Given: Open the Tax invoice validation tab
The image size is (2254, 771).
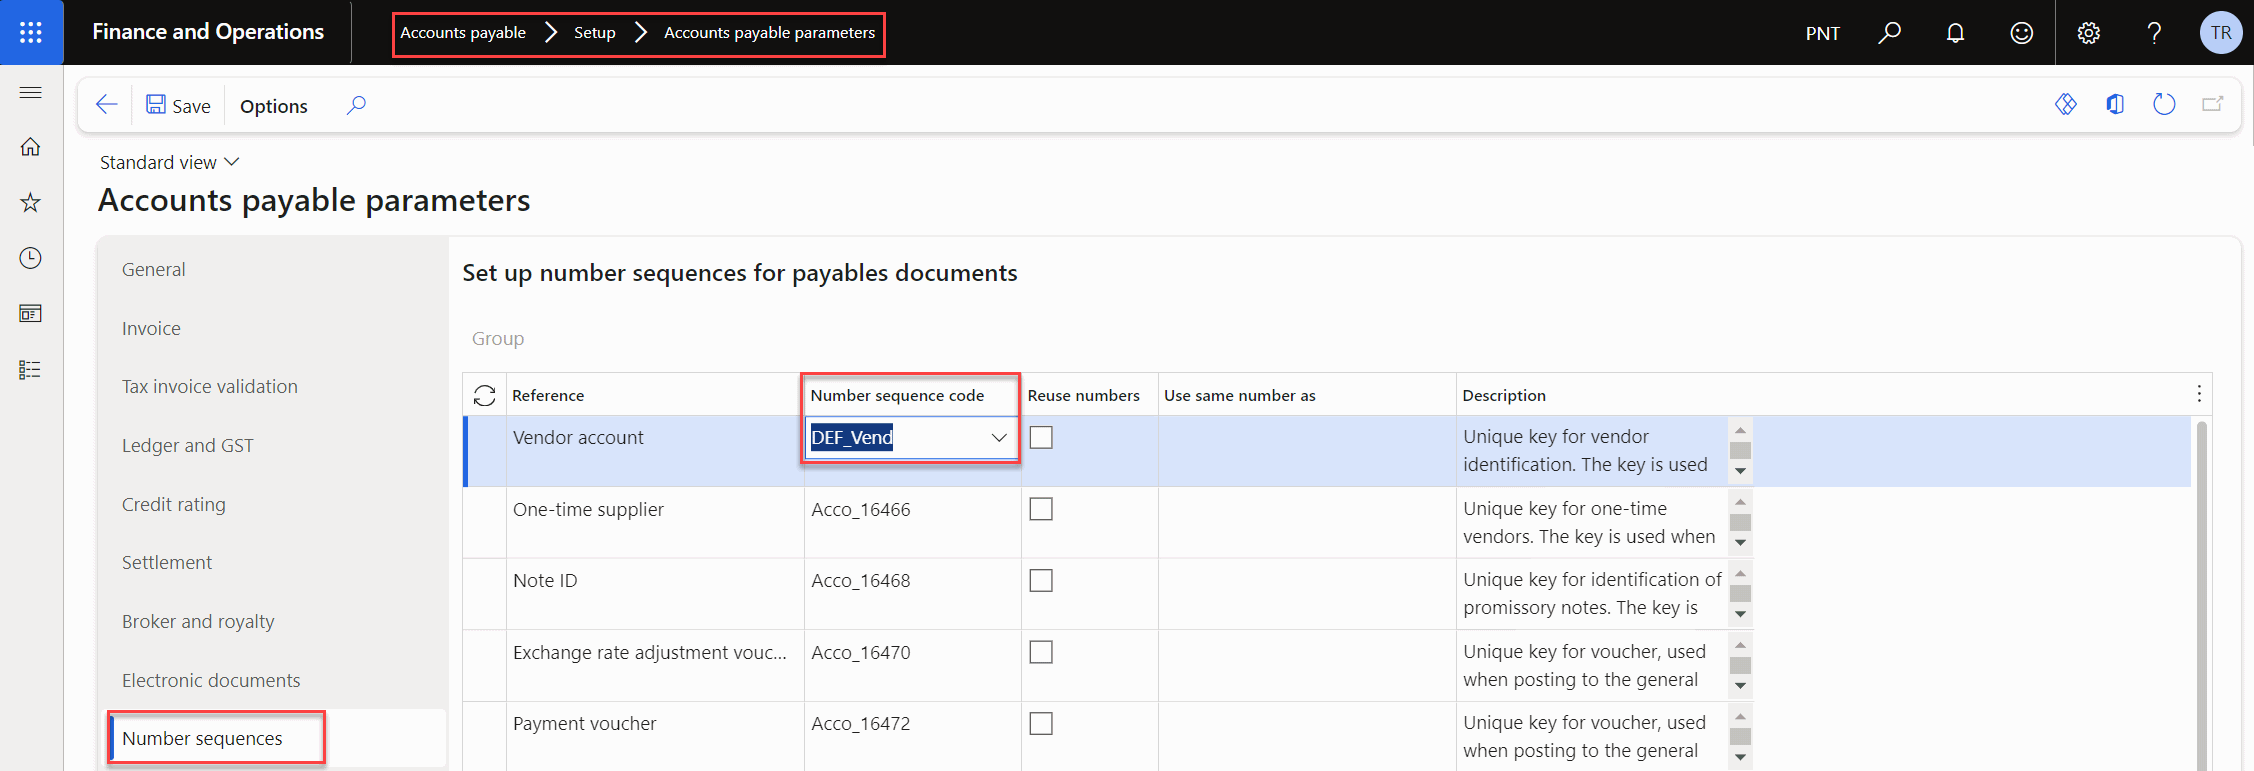Looking at the screenshot, I should tap(210, 386).
